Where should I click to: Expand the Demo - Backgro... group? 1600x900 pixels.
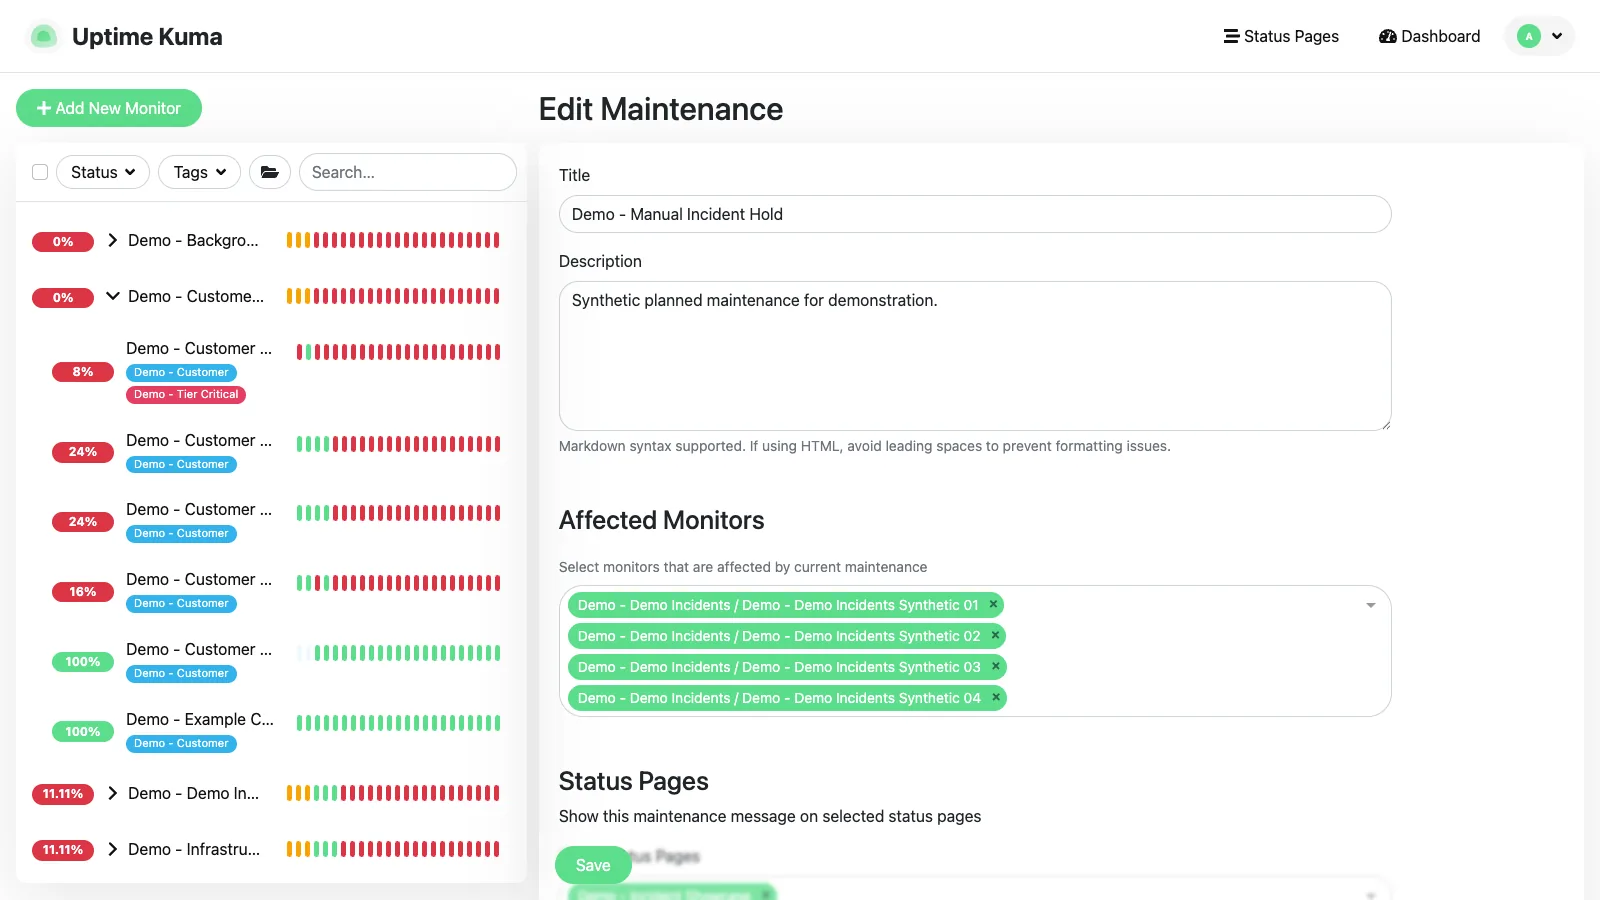pos(112,240)
